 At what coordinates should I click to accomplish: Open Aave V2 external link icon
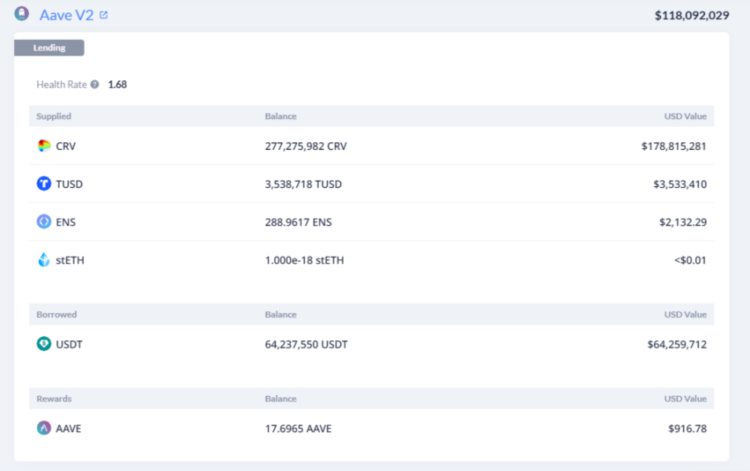[x=103, y=15]
